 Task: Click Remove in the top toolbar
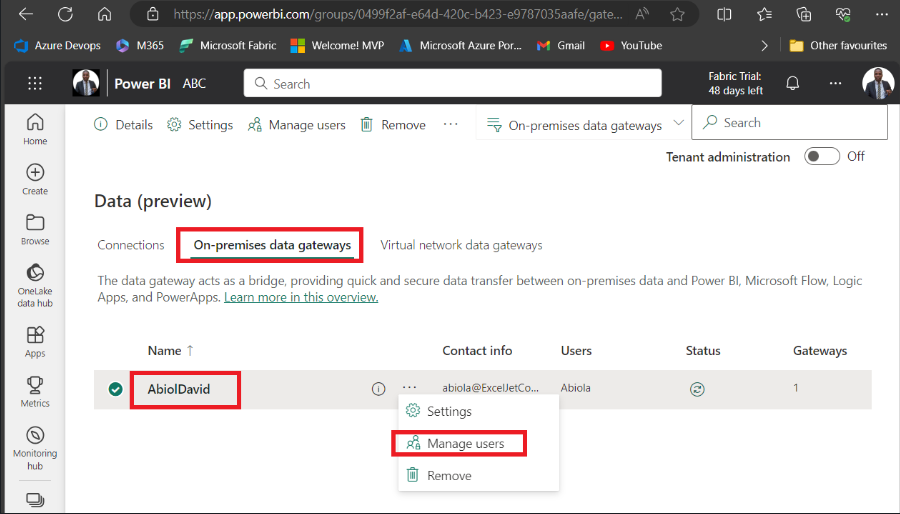coord(393,125)
